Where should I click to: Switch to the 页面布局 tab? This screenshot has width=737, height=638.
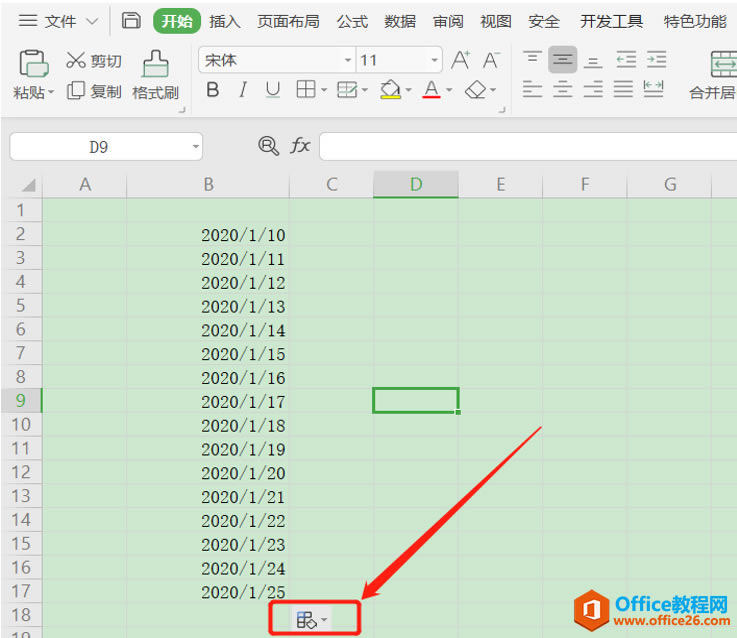click(288, 21)
